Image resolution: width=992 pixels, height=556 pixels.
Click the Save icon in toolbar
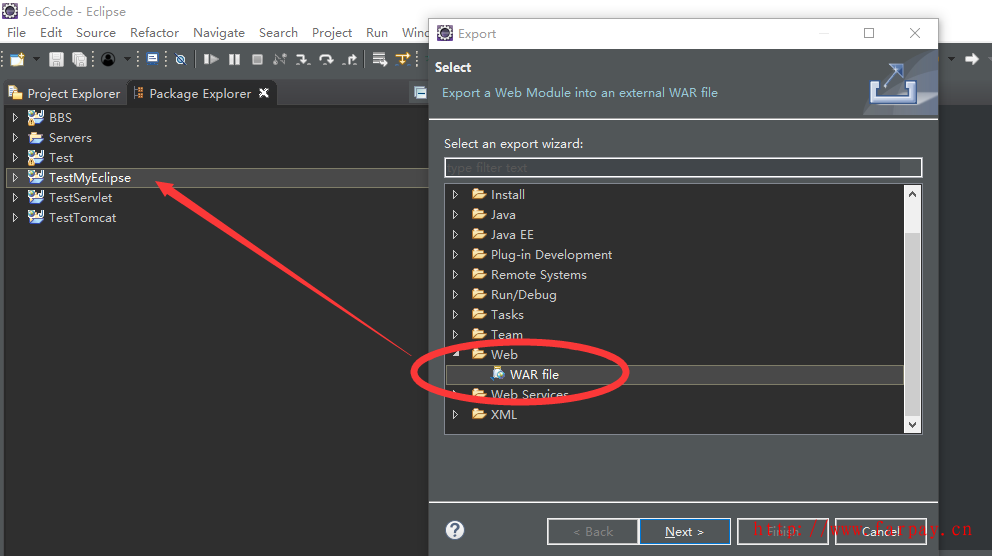(x=56, y=60)
